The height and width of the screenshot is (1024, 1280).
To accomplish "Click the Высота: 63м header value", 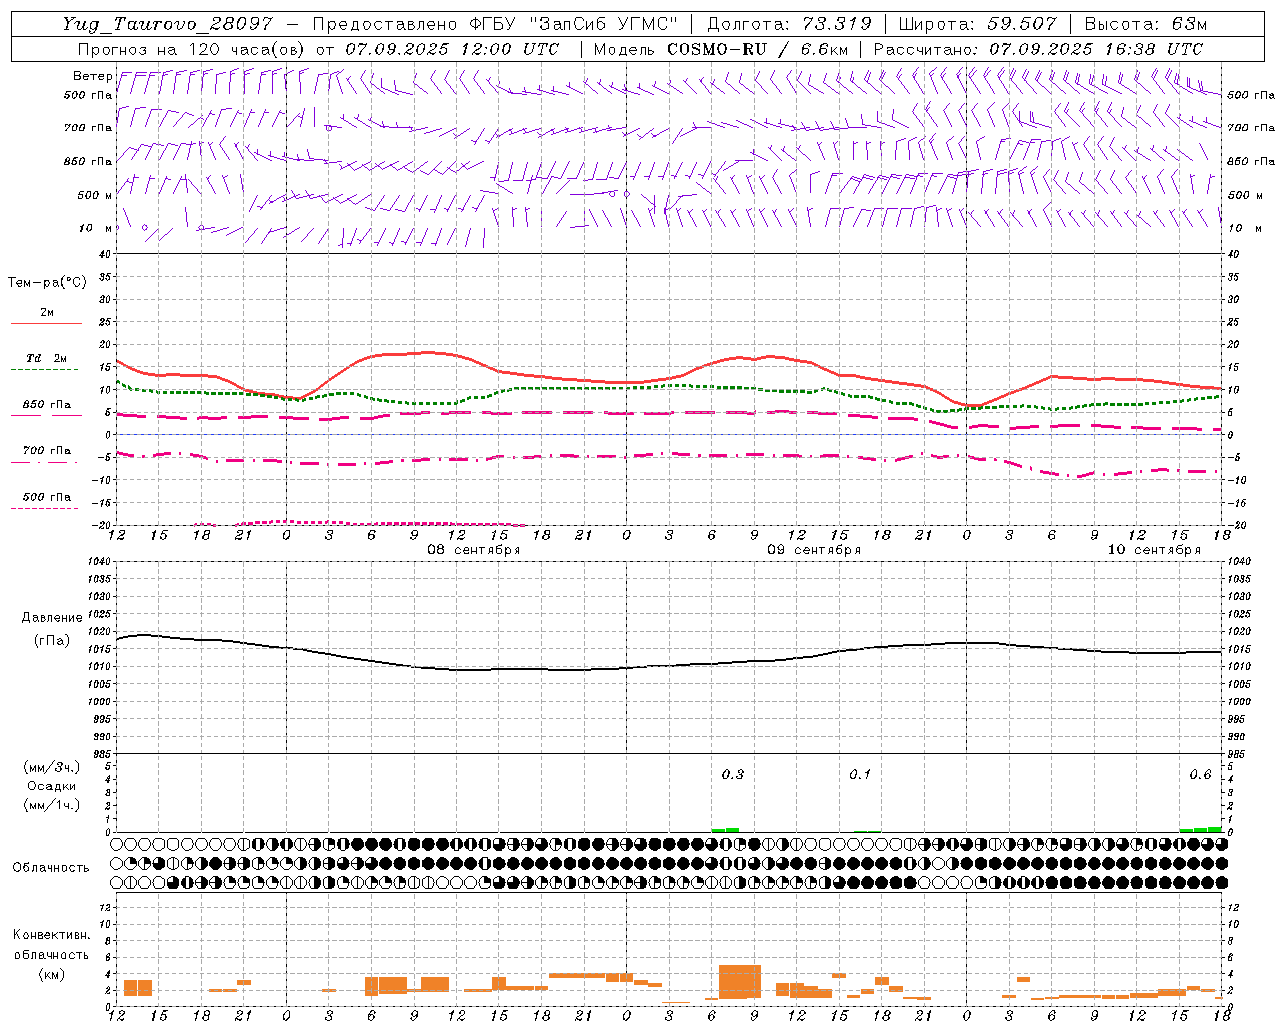I will (x=1145, y=24).
